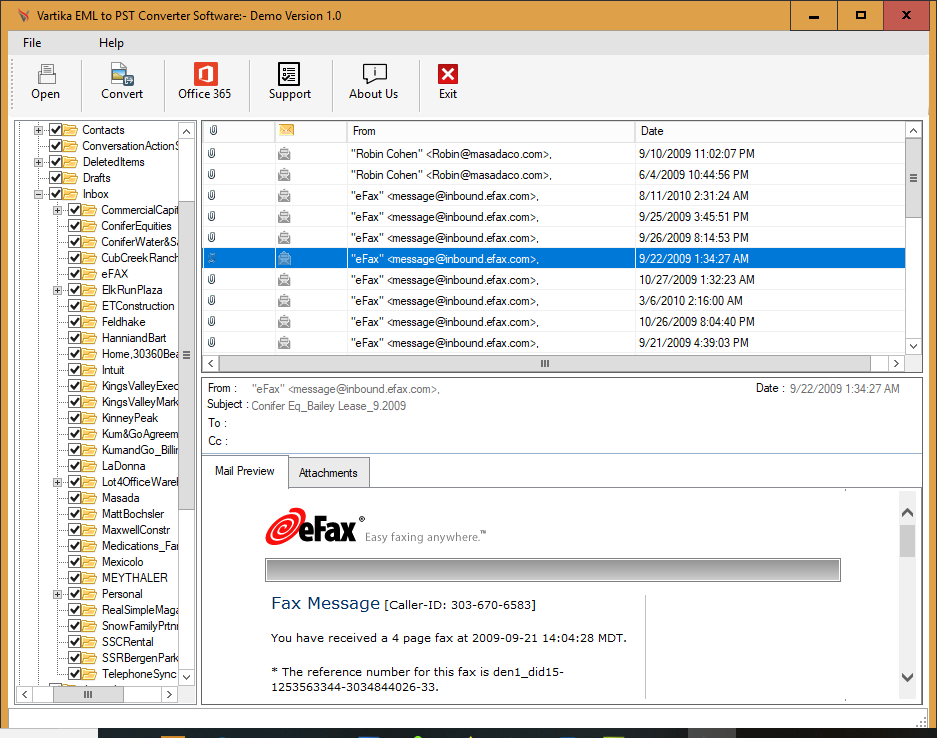Click paperclip of 9/26/2009 eFax row
937x738 pixels.
212,237
